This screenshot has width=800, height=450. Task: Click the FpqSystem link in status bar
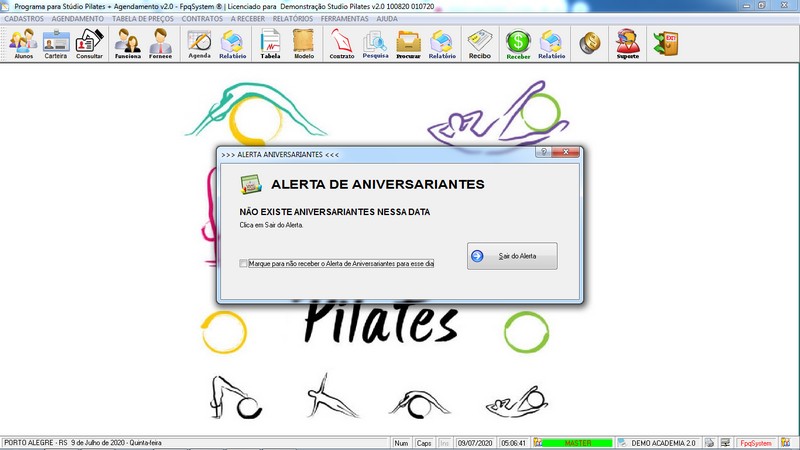coord(756,443)
